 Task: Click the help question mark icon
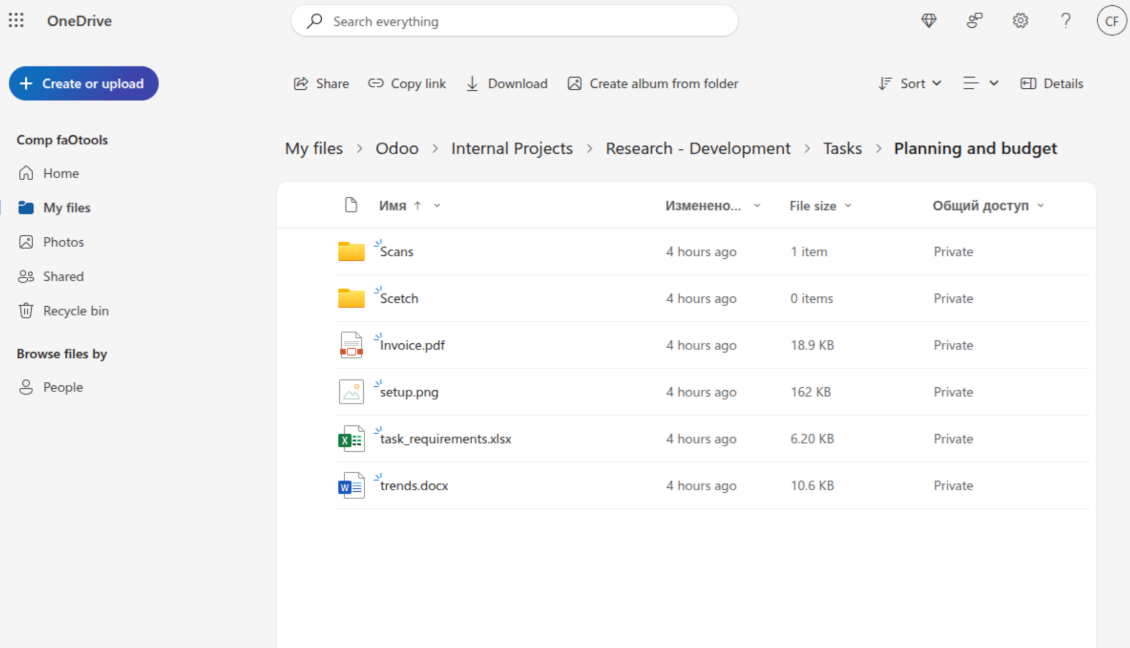[x=1066, y=21]
